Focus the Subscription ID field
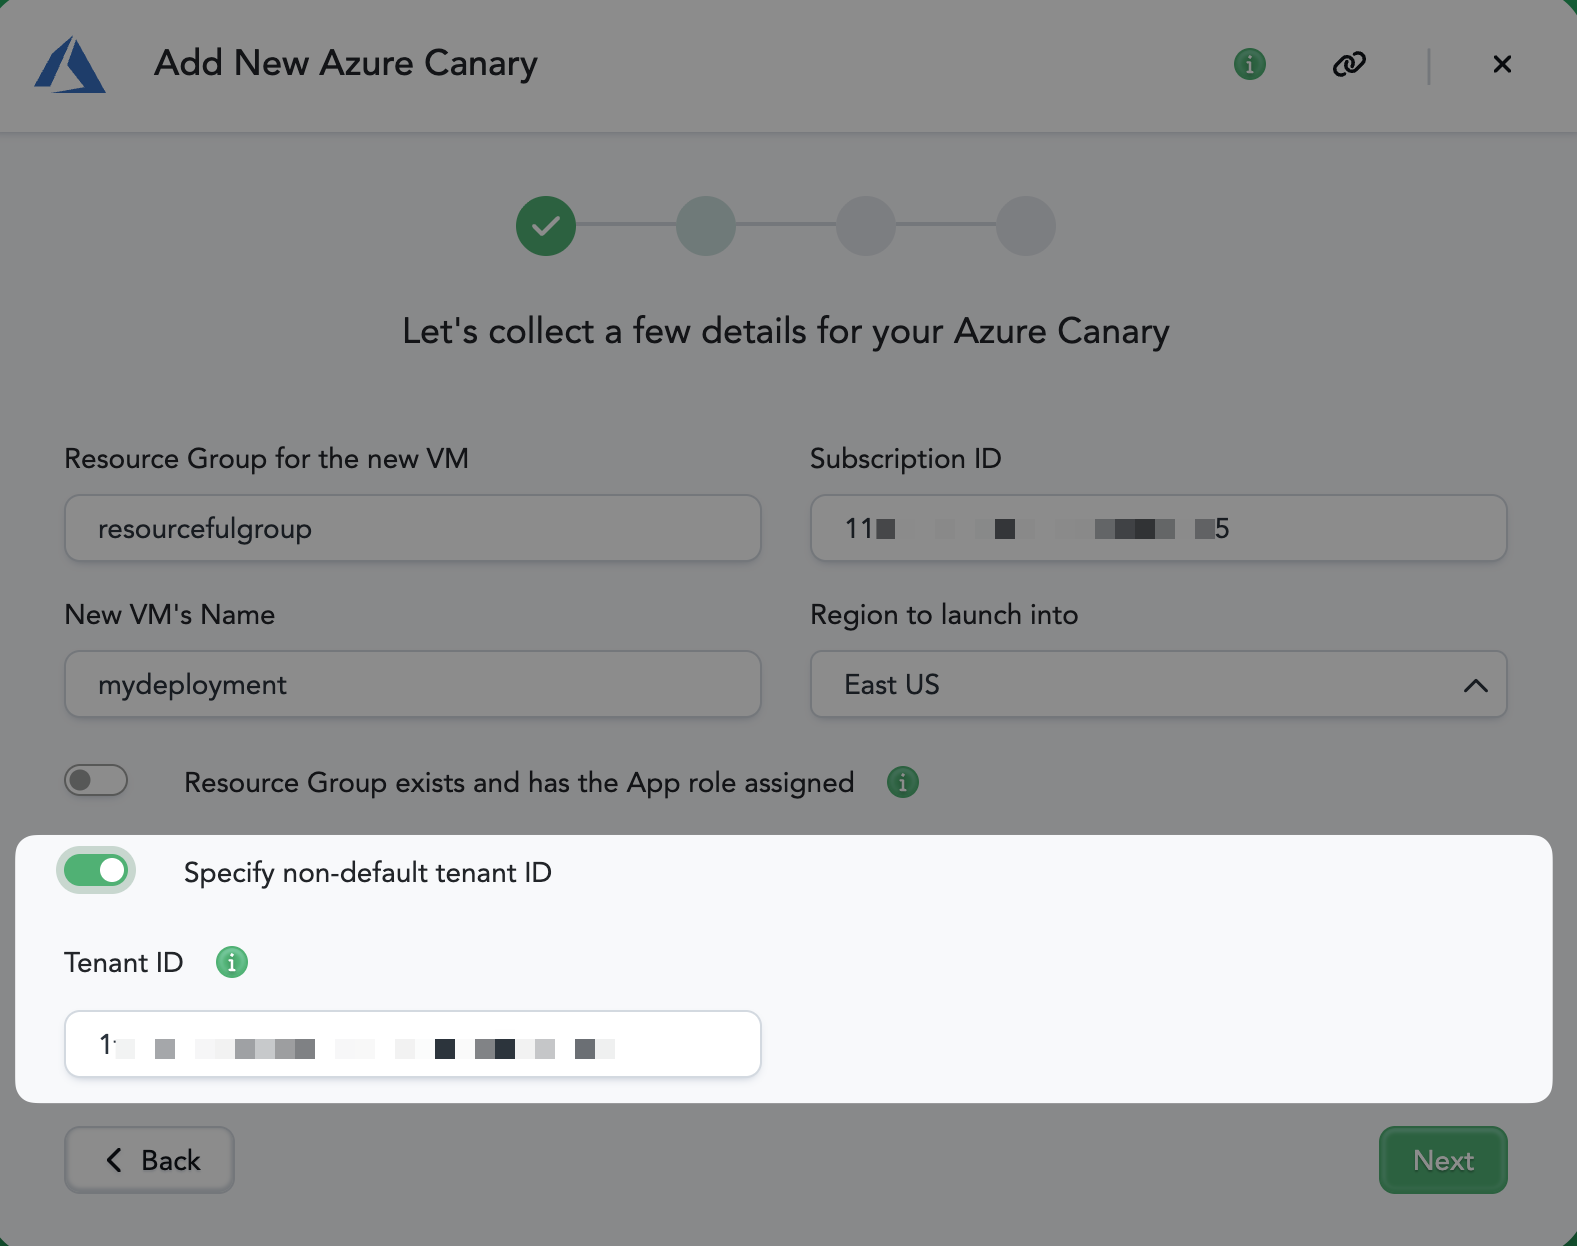The width and height of the screenshot is (1577, 1246). click(x=1158, y=528)
